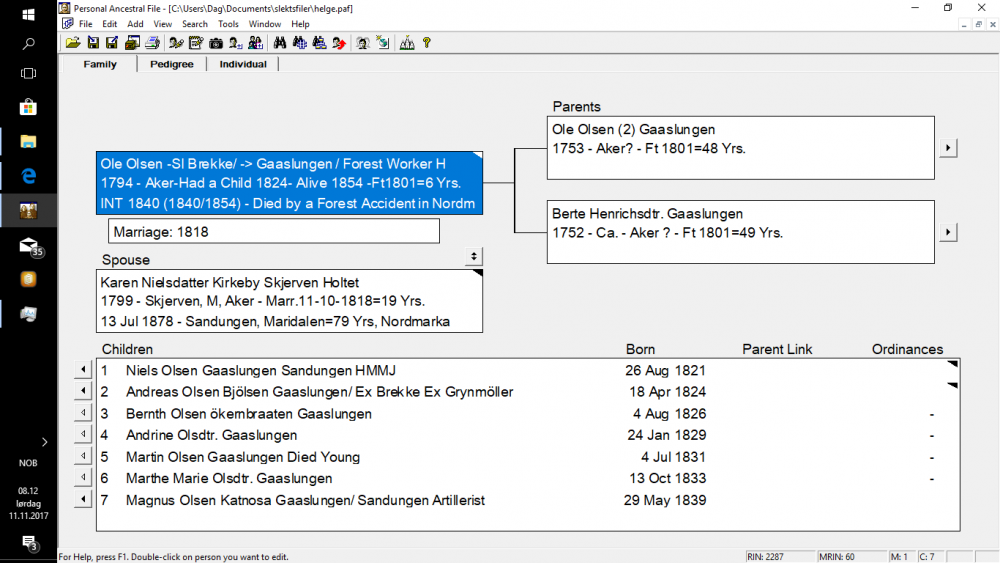Screen dimensions: 1000x563
Task: Click the person with red arrow icon
Action: point(339,43)
